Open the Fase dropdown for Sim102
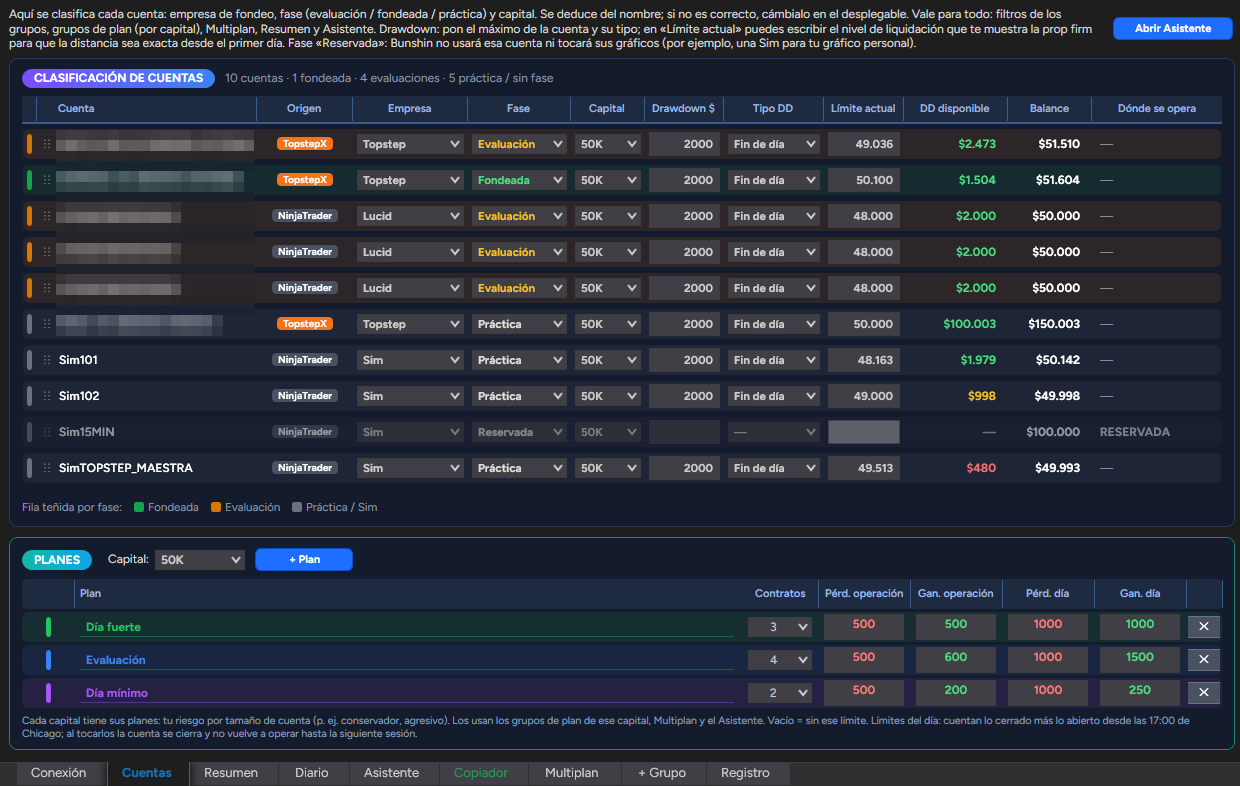 point(519,396)
